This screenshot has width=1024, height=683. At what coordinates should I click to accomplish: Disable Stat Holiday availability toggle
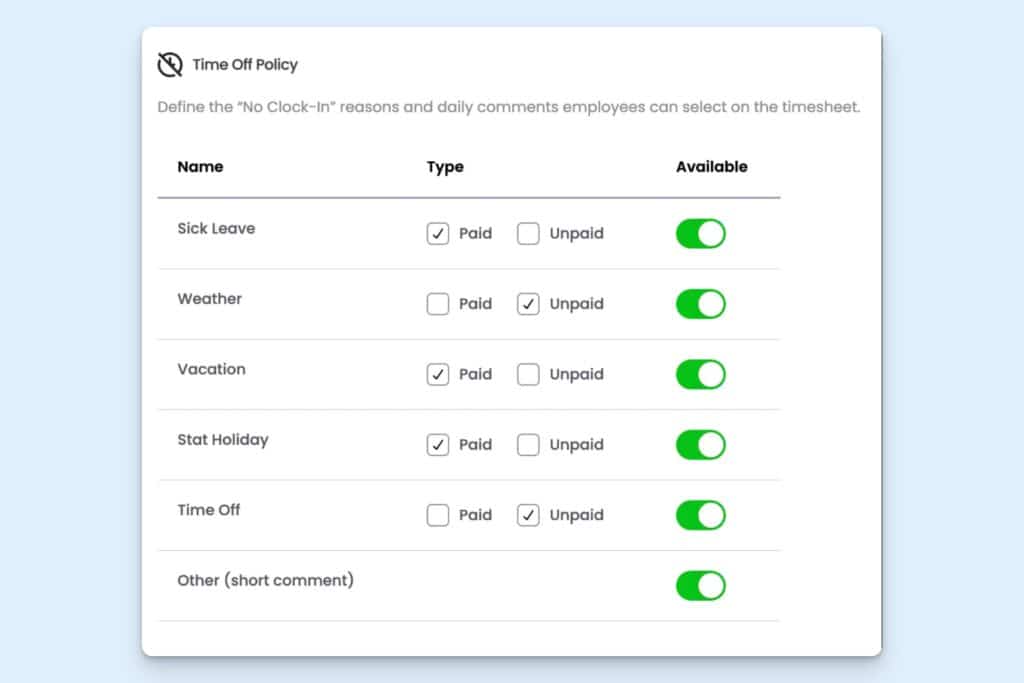pos(700,445)
